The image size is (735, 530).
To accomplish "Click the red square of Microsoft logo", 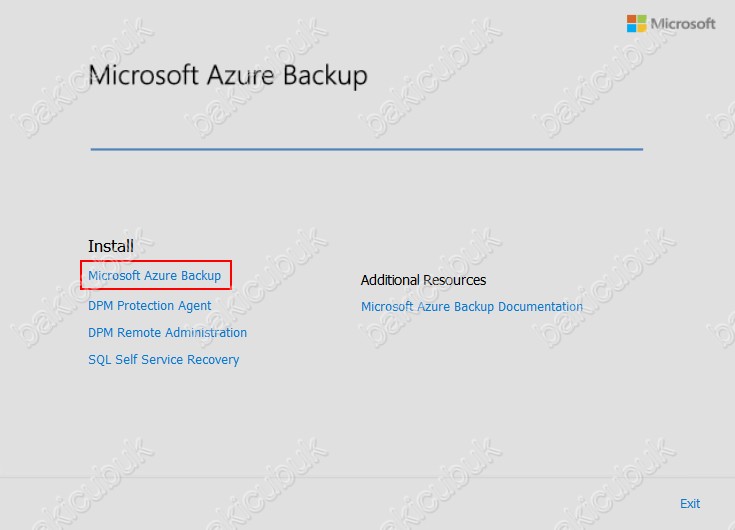I will [x=631, y=19].
